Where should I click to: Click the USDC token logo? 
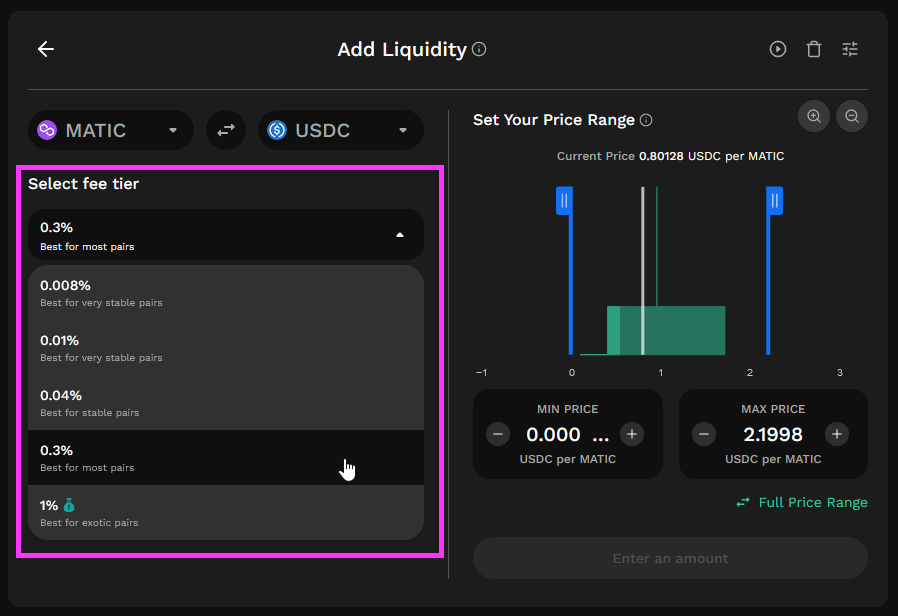pyautogui.click(x=277, y=131)
